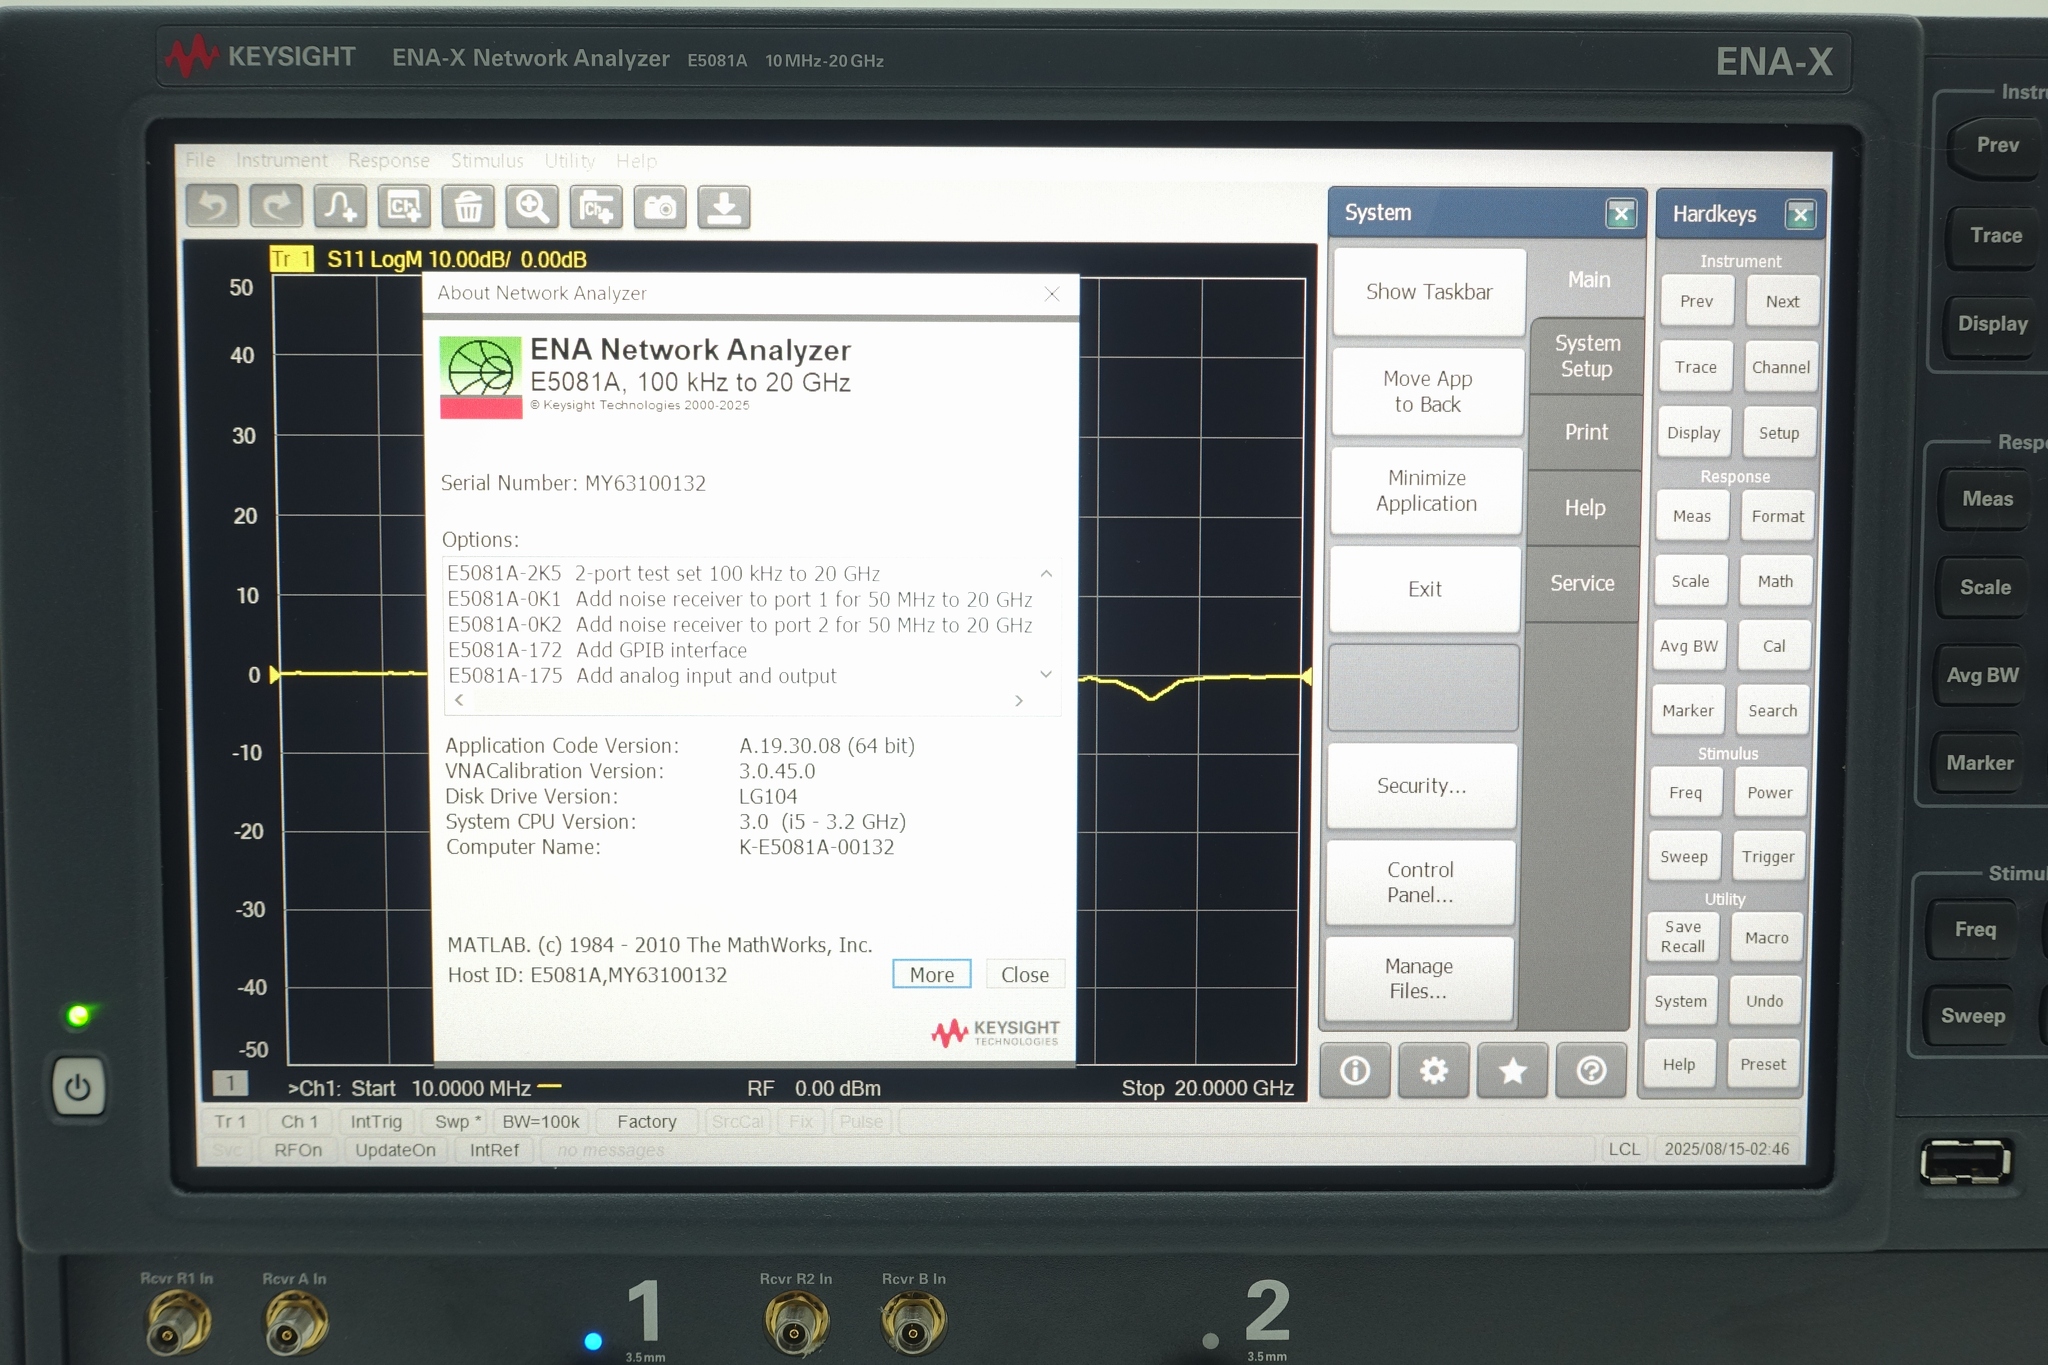Click the Undo arrow toolbar icon
Screen dimensions: 2048x1365
pos(213,207)
